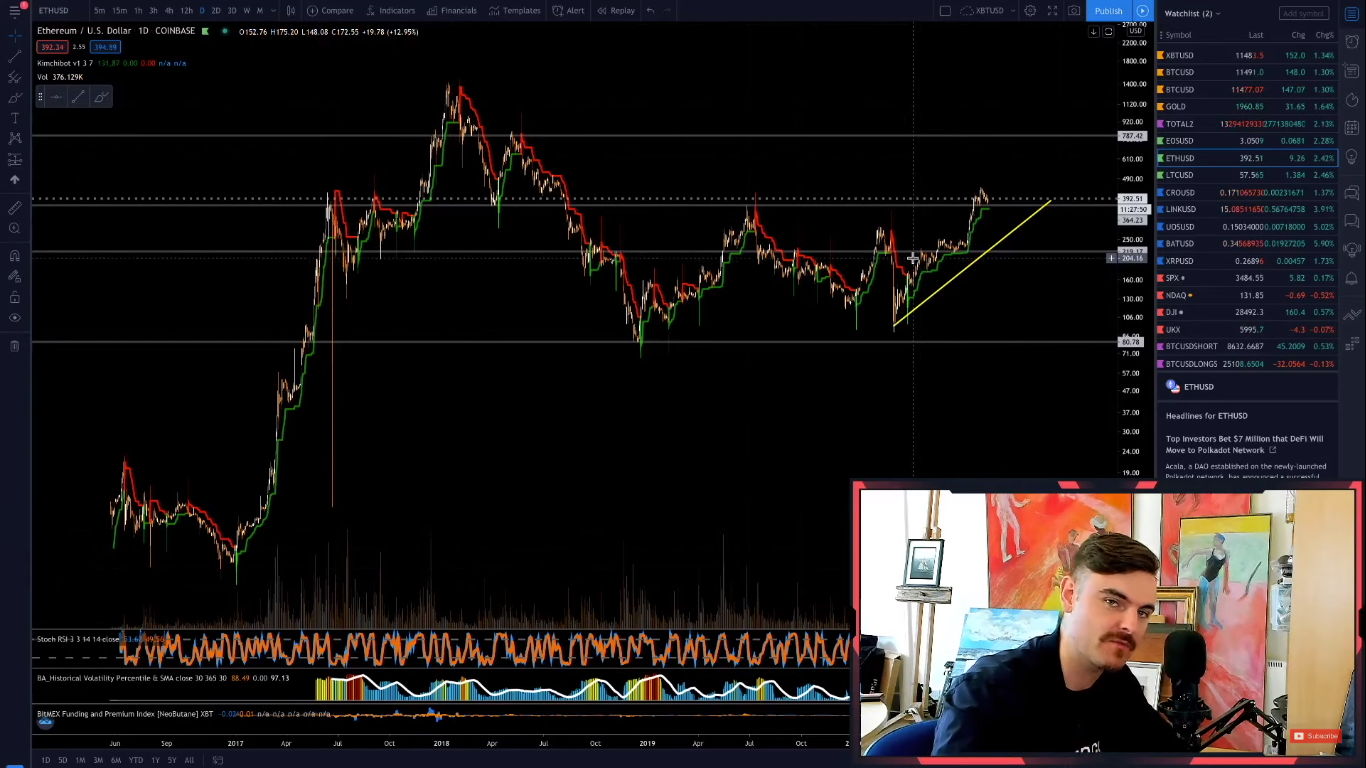Expand the time interval dropdown arrow

pos(273,11)
